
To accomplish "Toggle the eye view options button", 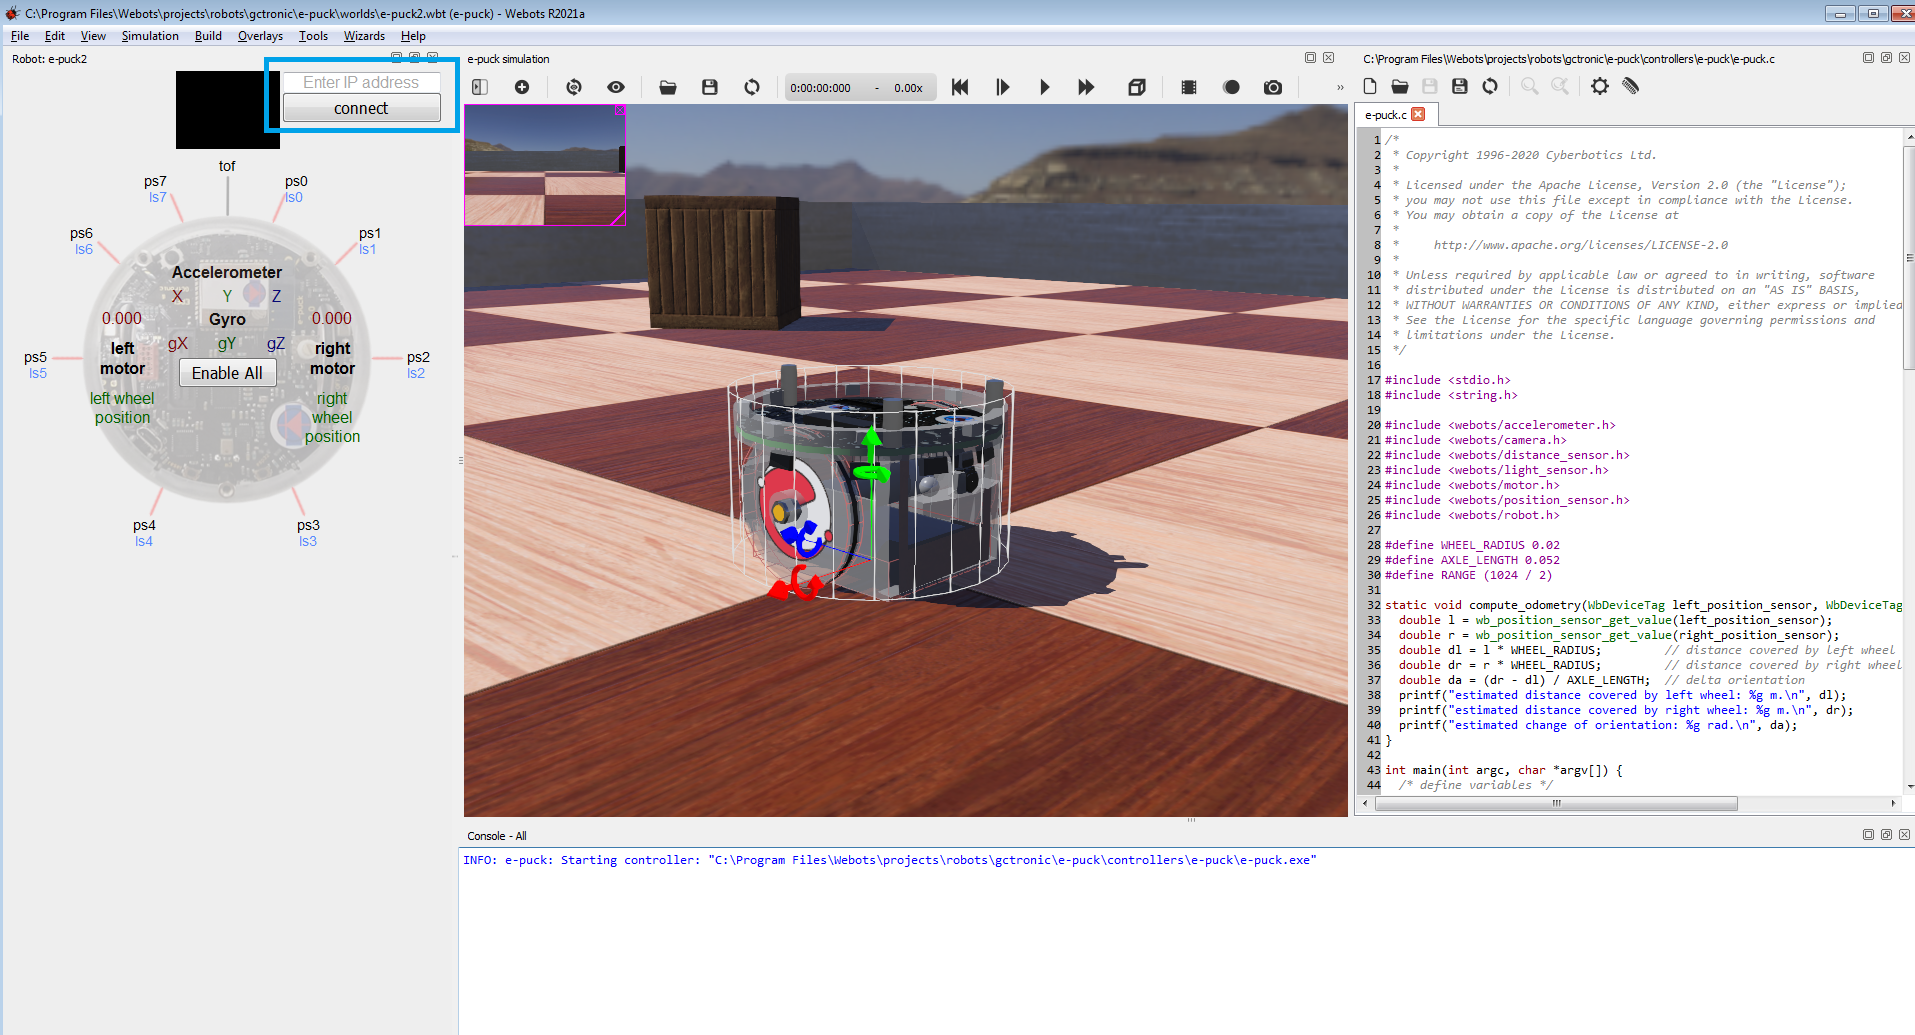I will [x=616, y=88].
